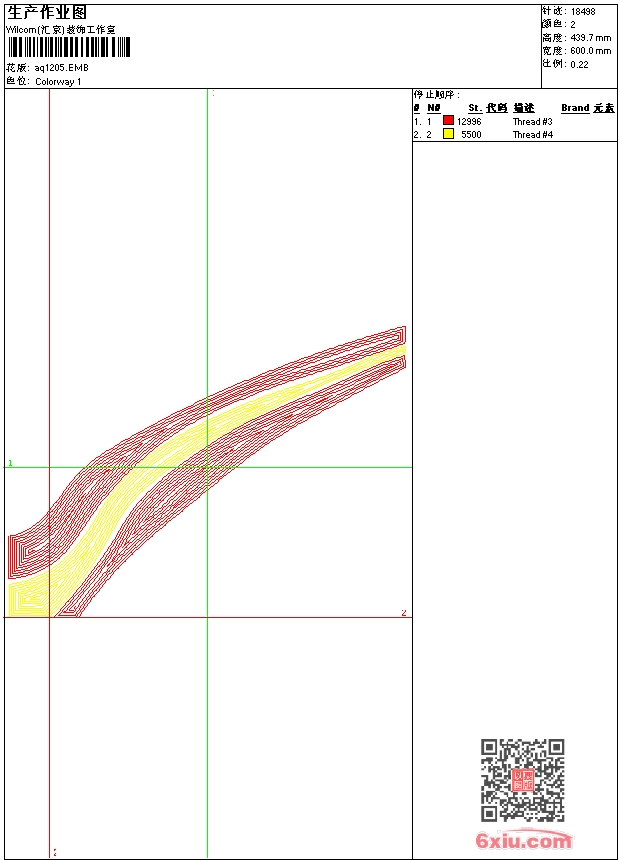Click the aq1205.EMB file name
The width and height of the screenshot is (620, 860).
pos(61,68)
